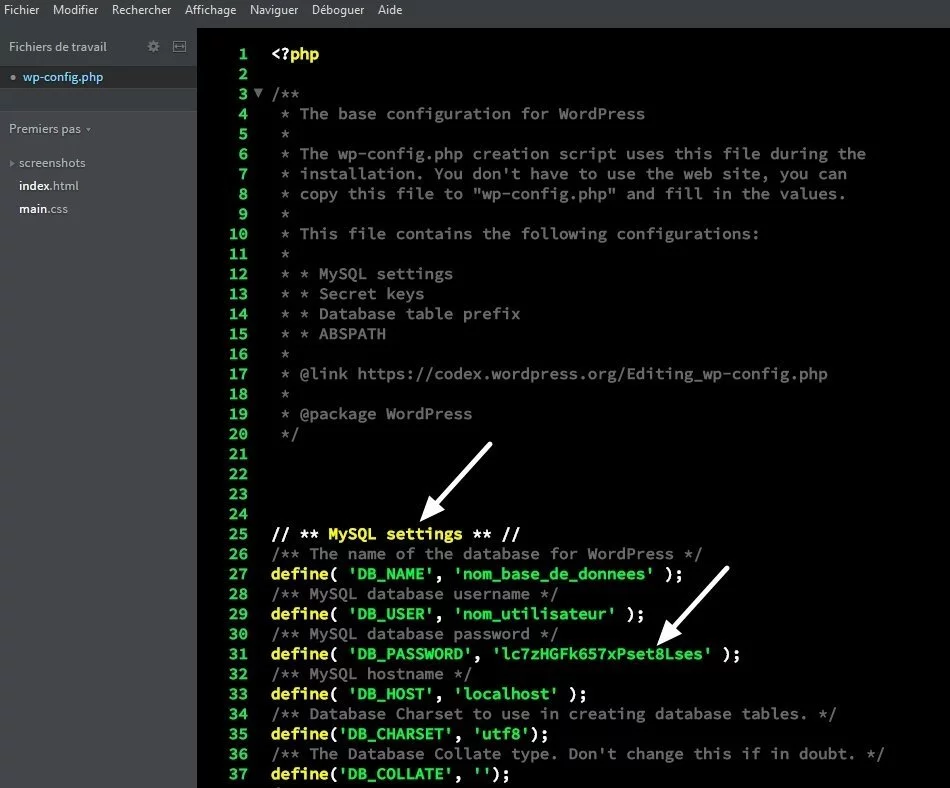Click the codex.wordpress.org URL on line 17

[592, 374]
